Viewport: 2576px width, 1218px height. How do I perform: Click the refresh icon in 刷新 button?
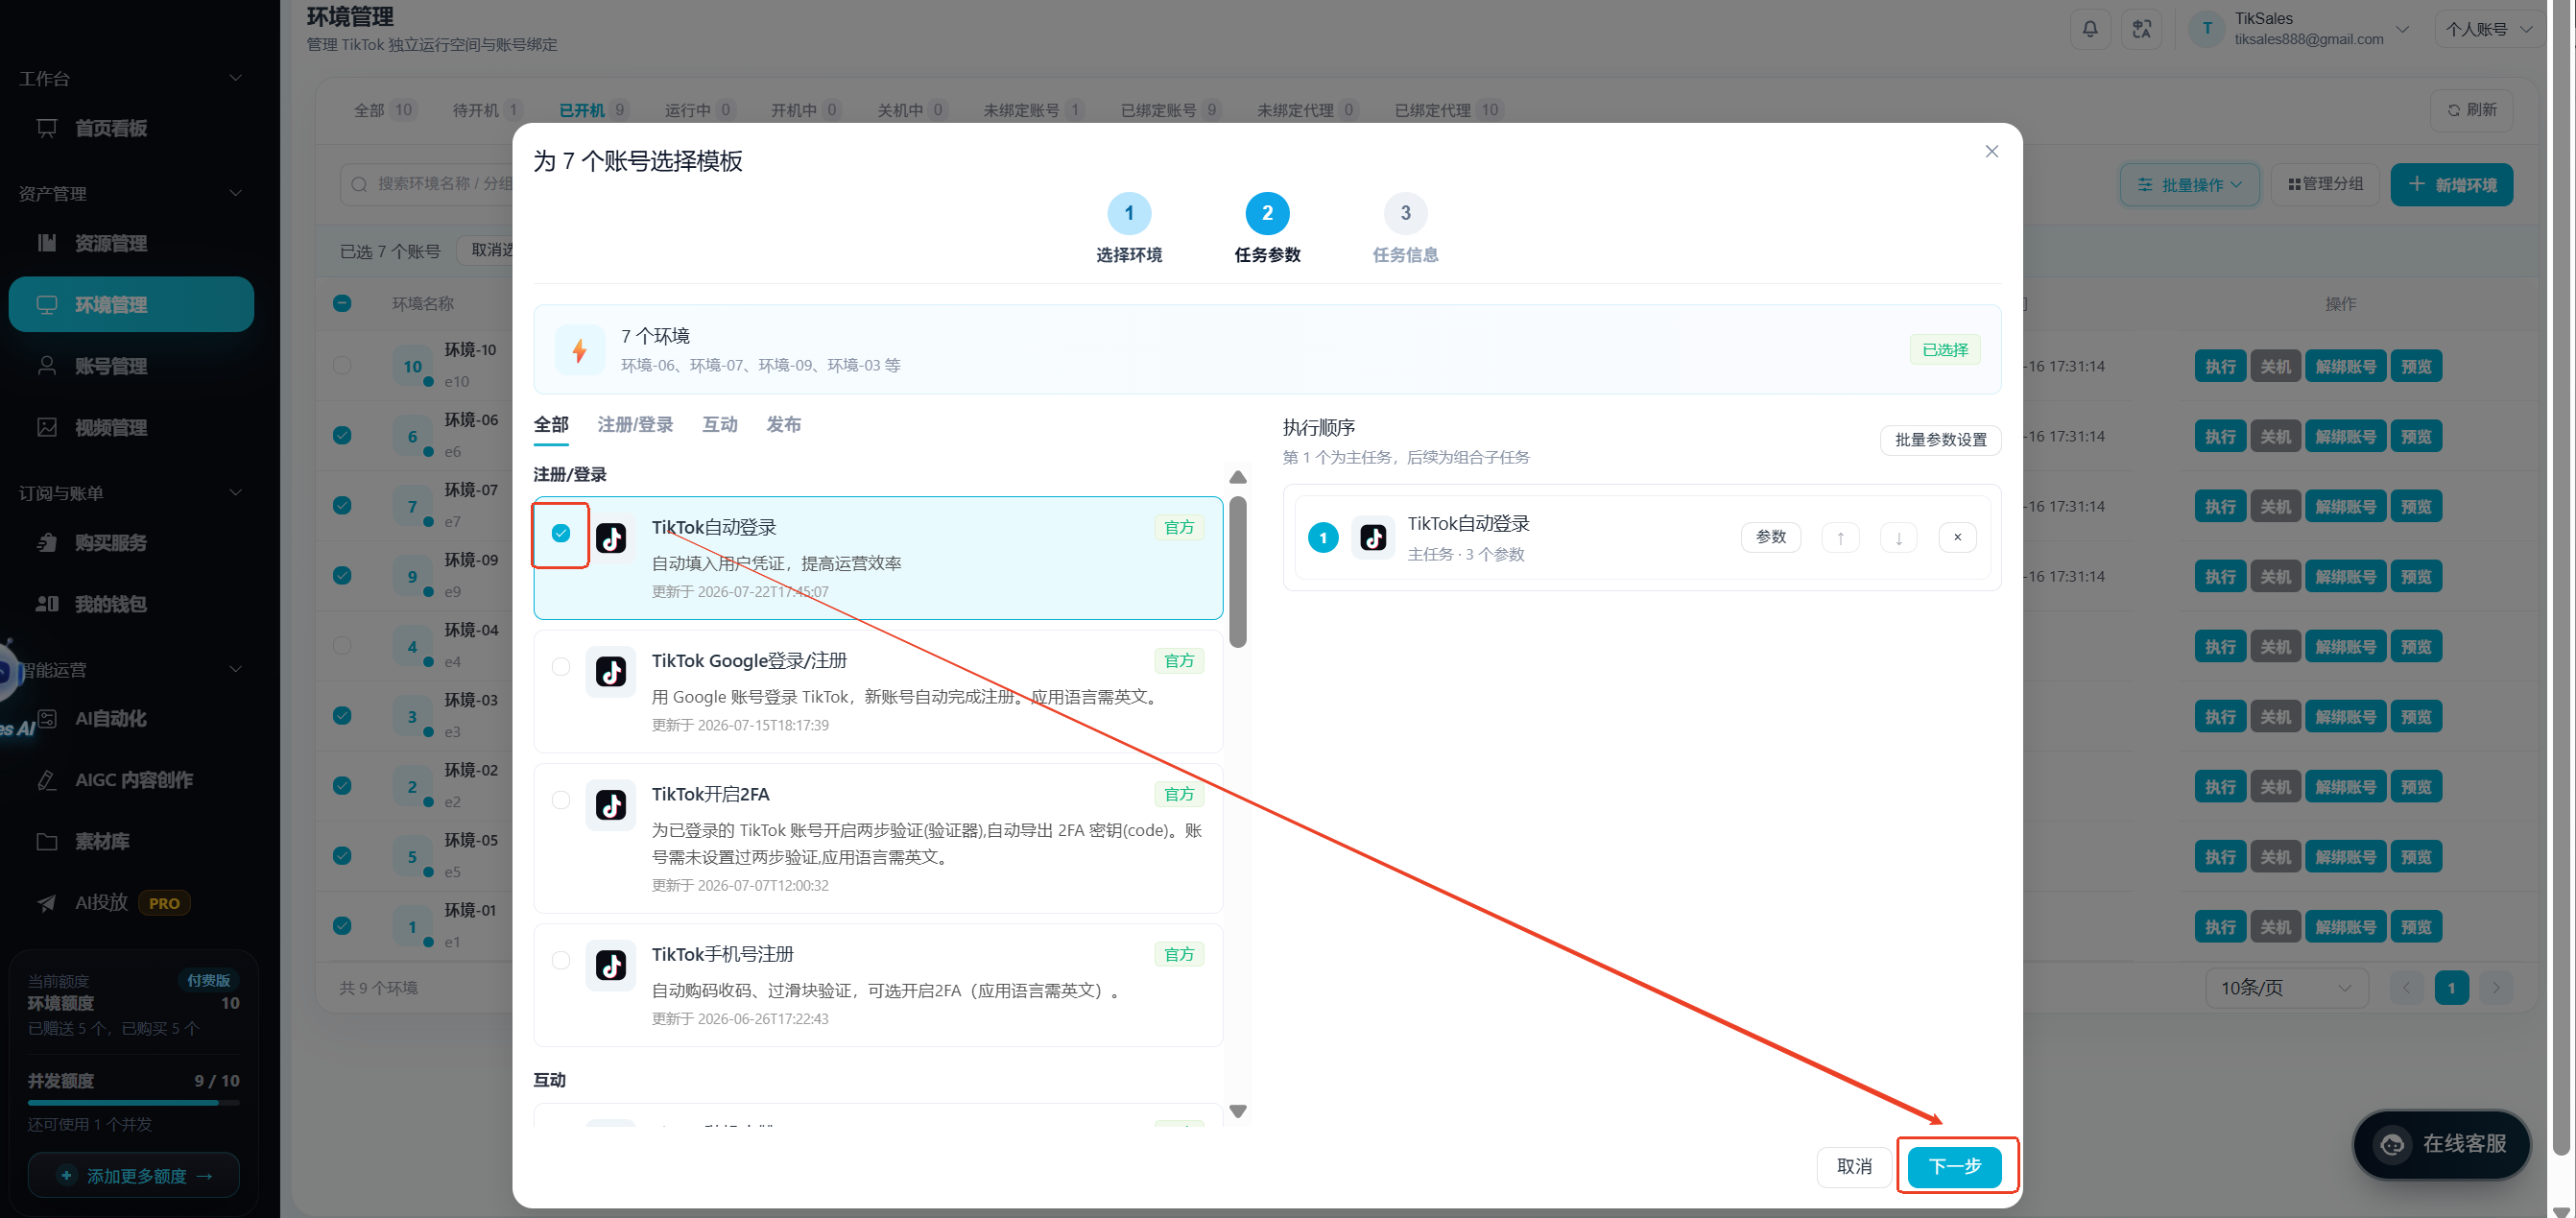pos(2453,110)
